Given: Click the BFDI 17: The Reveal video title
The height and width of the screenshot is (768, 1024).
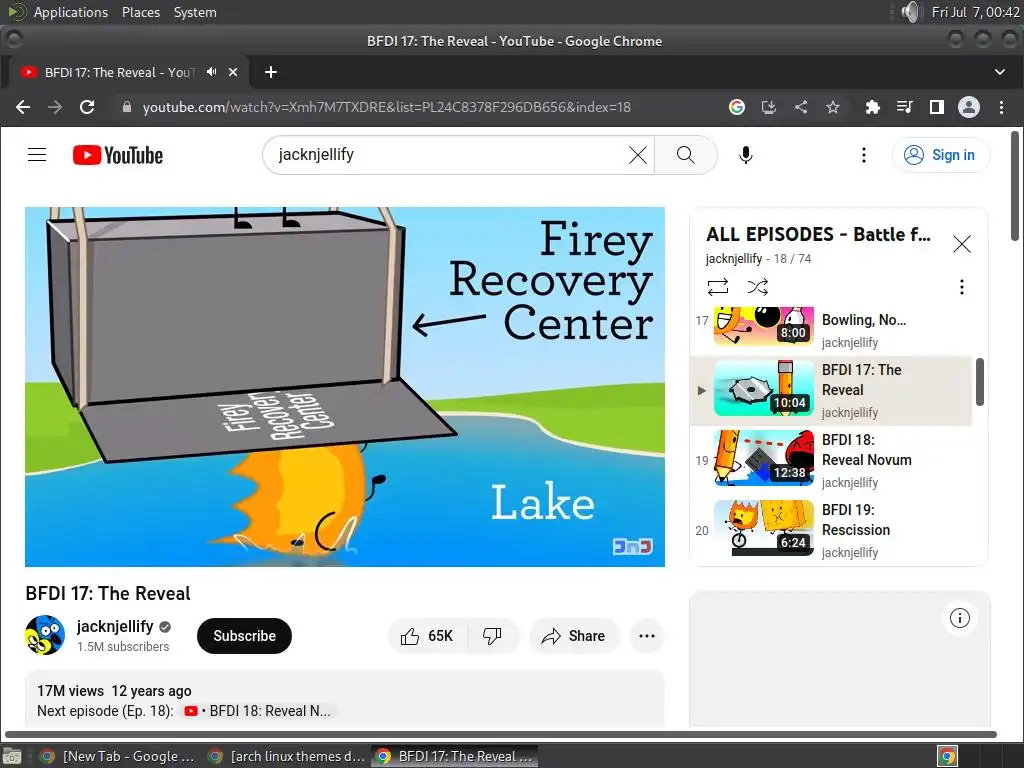Looking at the screenshot, I should (x=108, y=593).
